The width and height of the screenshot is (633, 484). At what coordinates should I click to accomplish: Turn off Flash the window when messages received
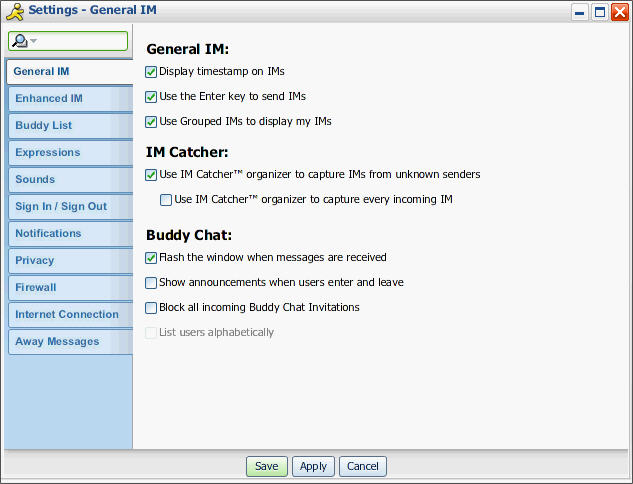(151, 258)
